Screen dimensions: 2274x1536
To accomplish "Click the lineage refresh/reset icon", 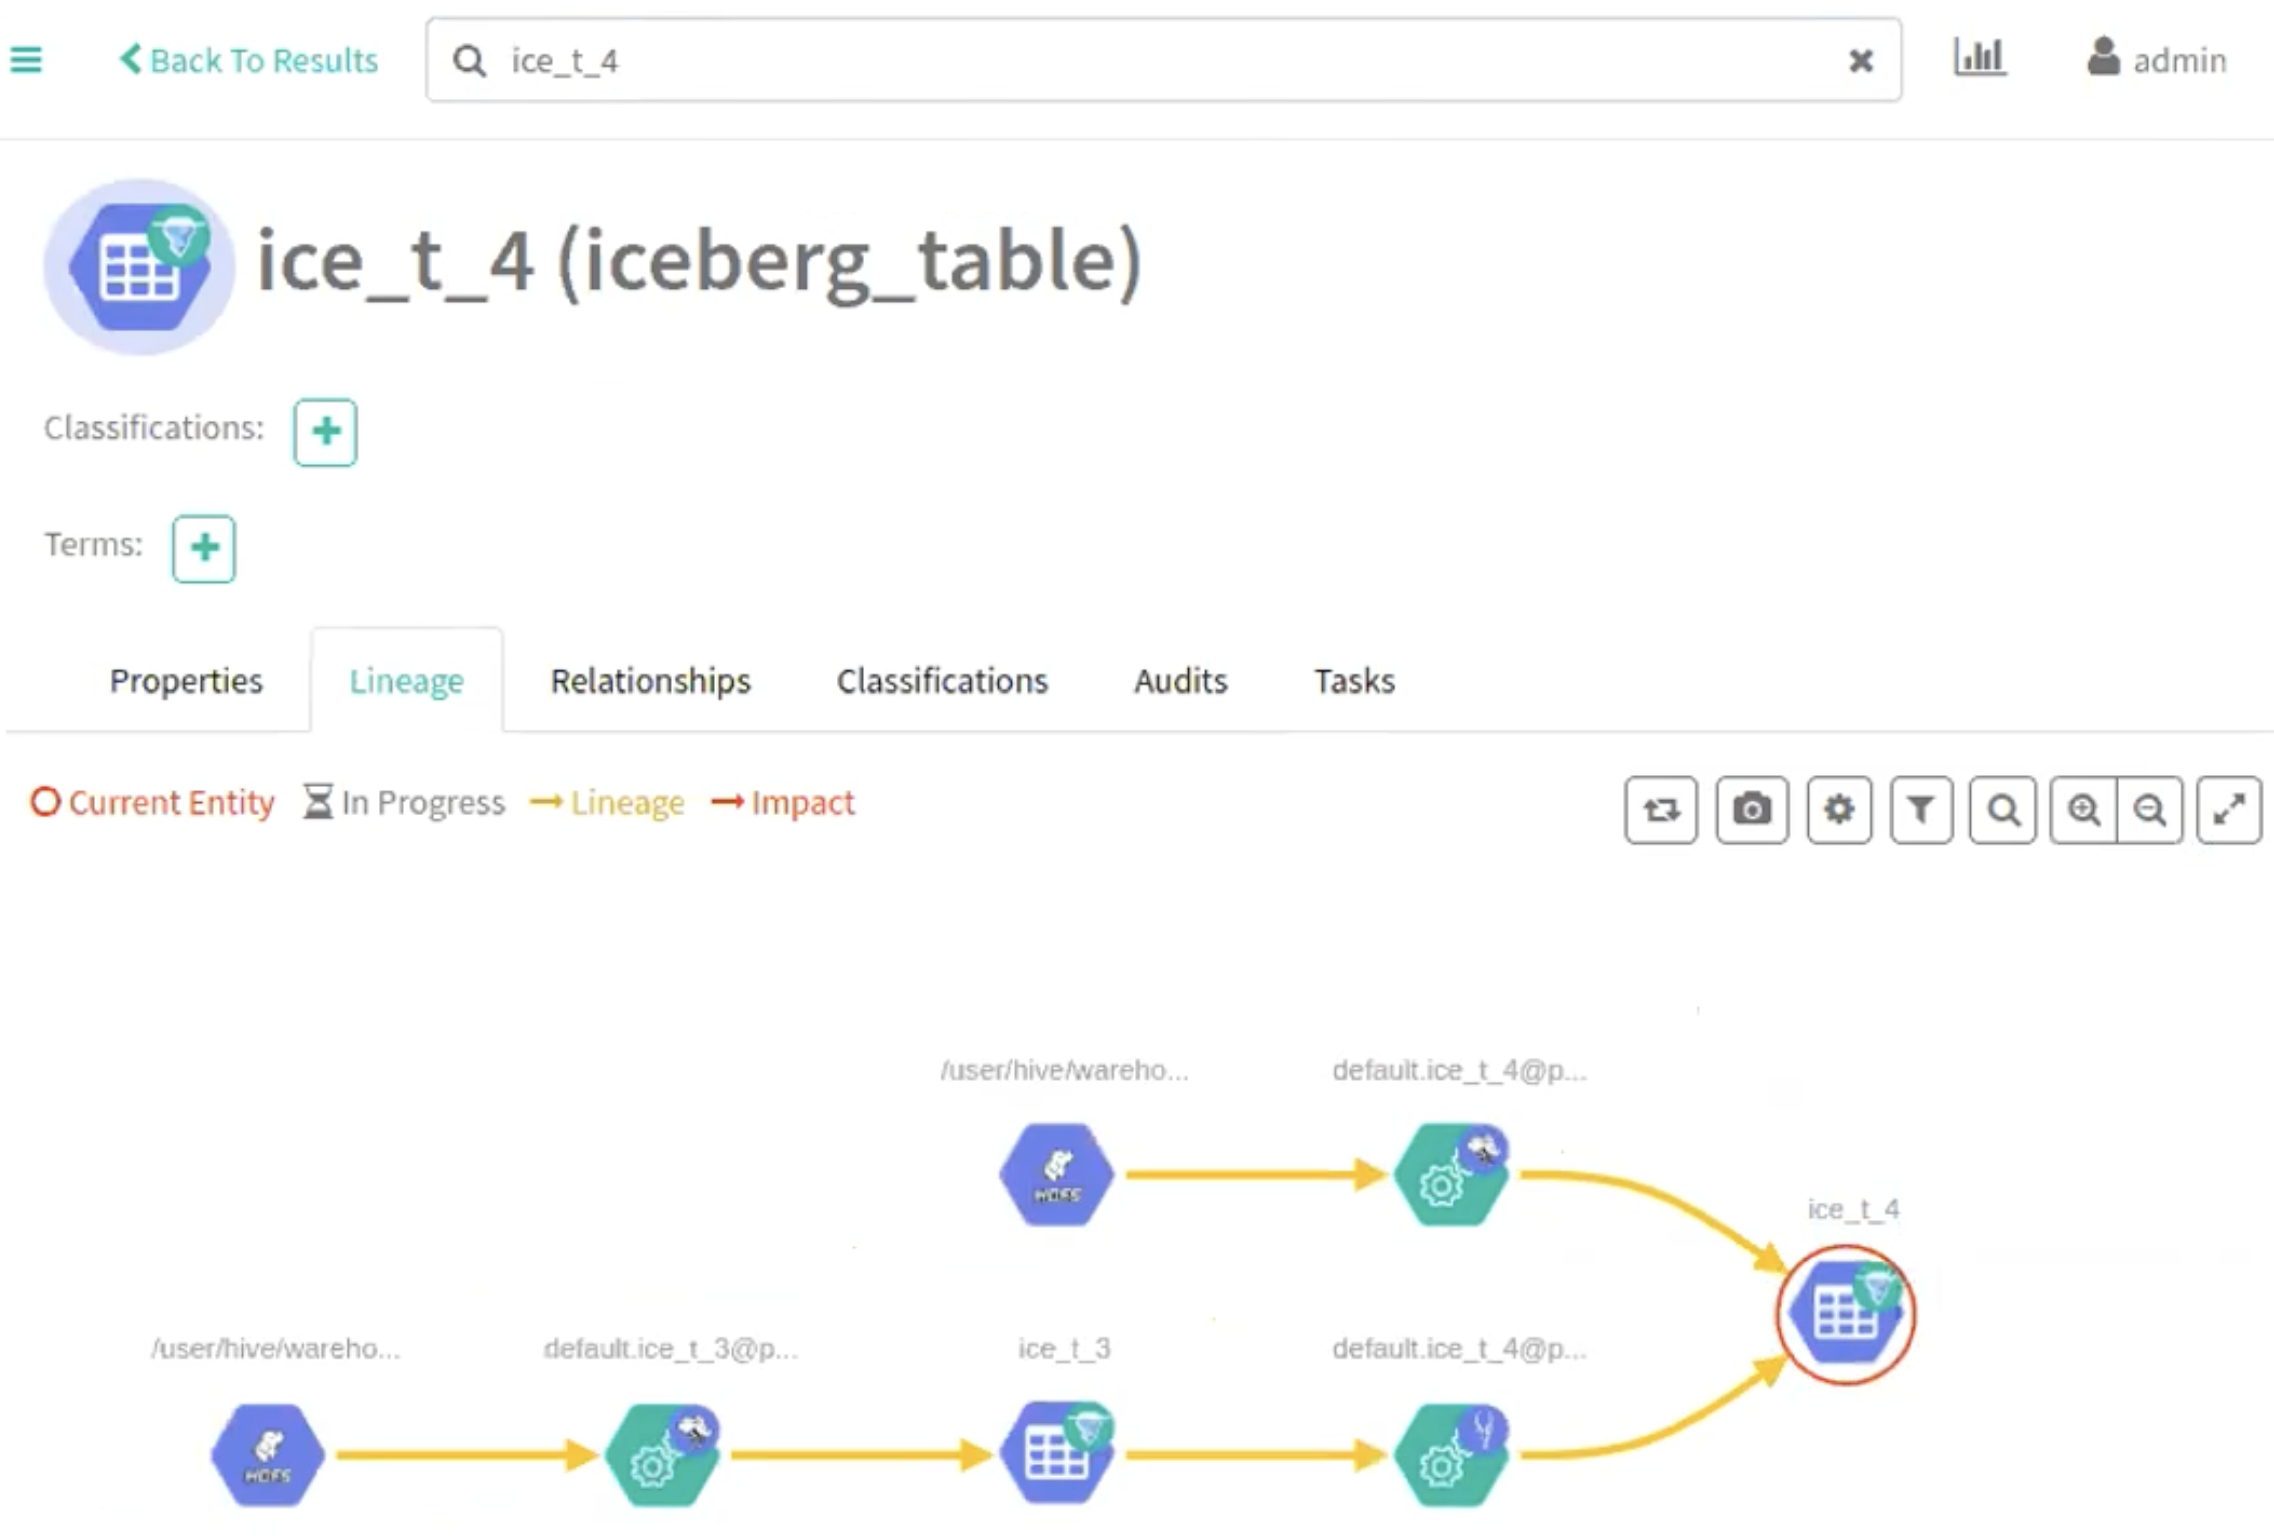I will point(1660,810).
